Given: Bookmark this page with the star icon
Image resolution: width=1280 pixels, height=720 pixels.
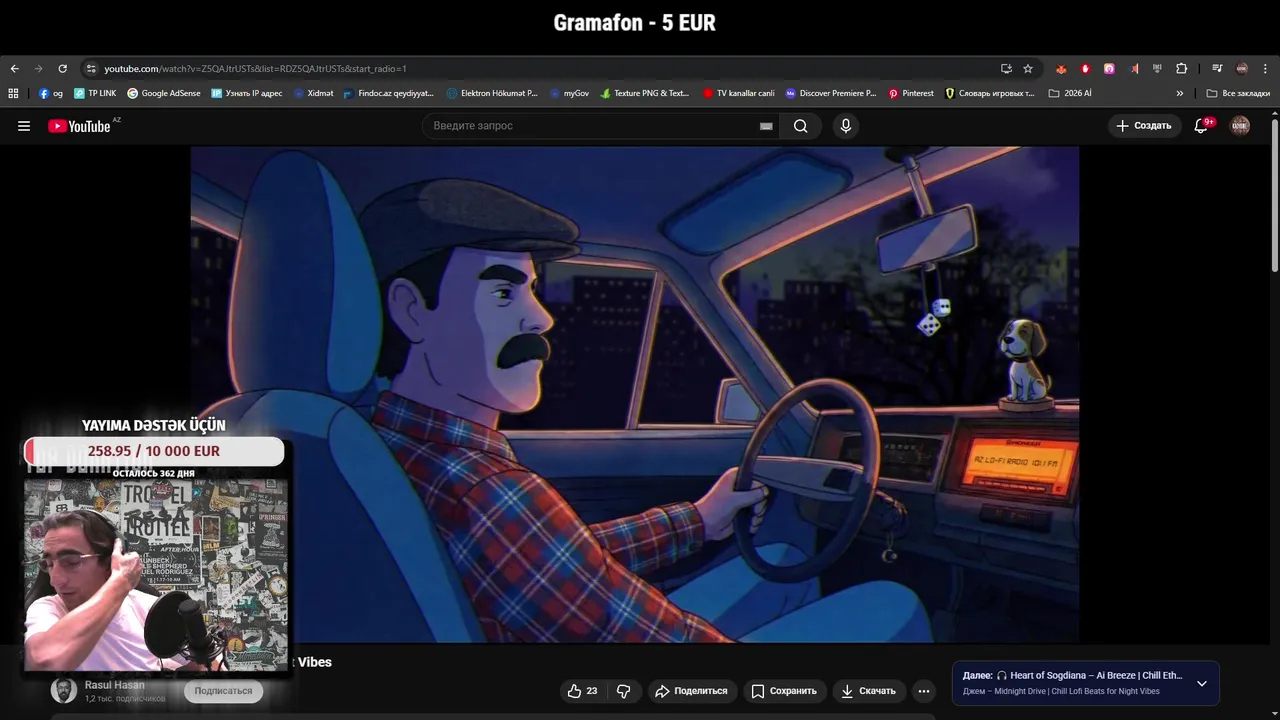Looking at the screenshot, I should tap(1028, 69).
